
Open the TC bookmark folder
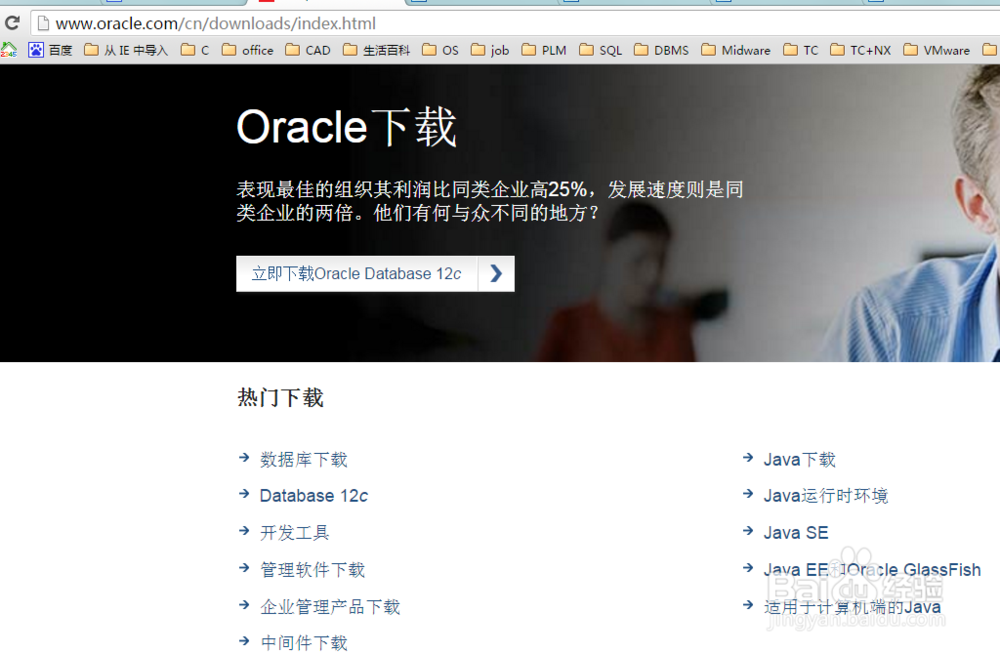point(801,50)
